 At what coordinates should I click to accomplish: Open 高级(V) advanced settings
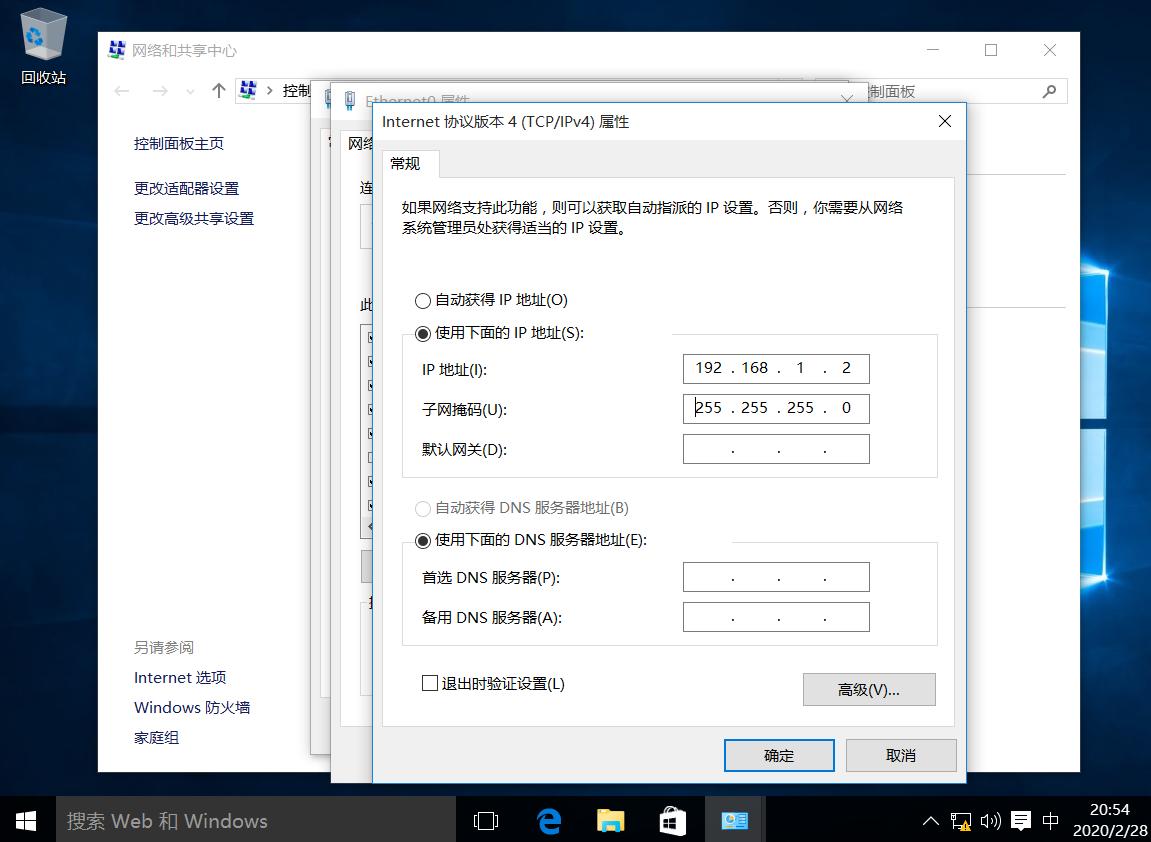click(x=868, y=689)
